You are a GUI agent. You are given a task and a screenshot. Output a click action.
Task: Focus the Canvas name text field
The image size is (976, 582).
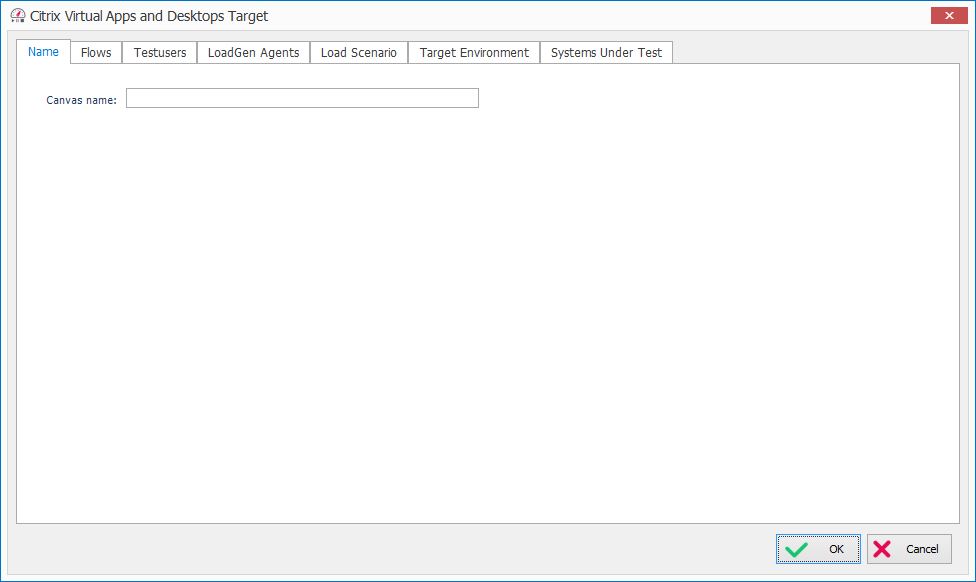click(302, 98)
